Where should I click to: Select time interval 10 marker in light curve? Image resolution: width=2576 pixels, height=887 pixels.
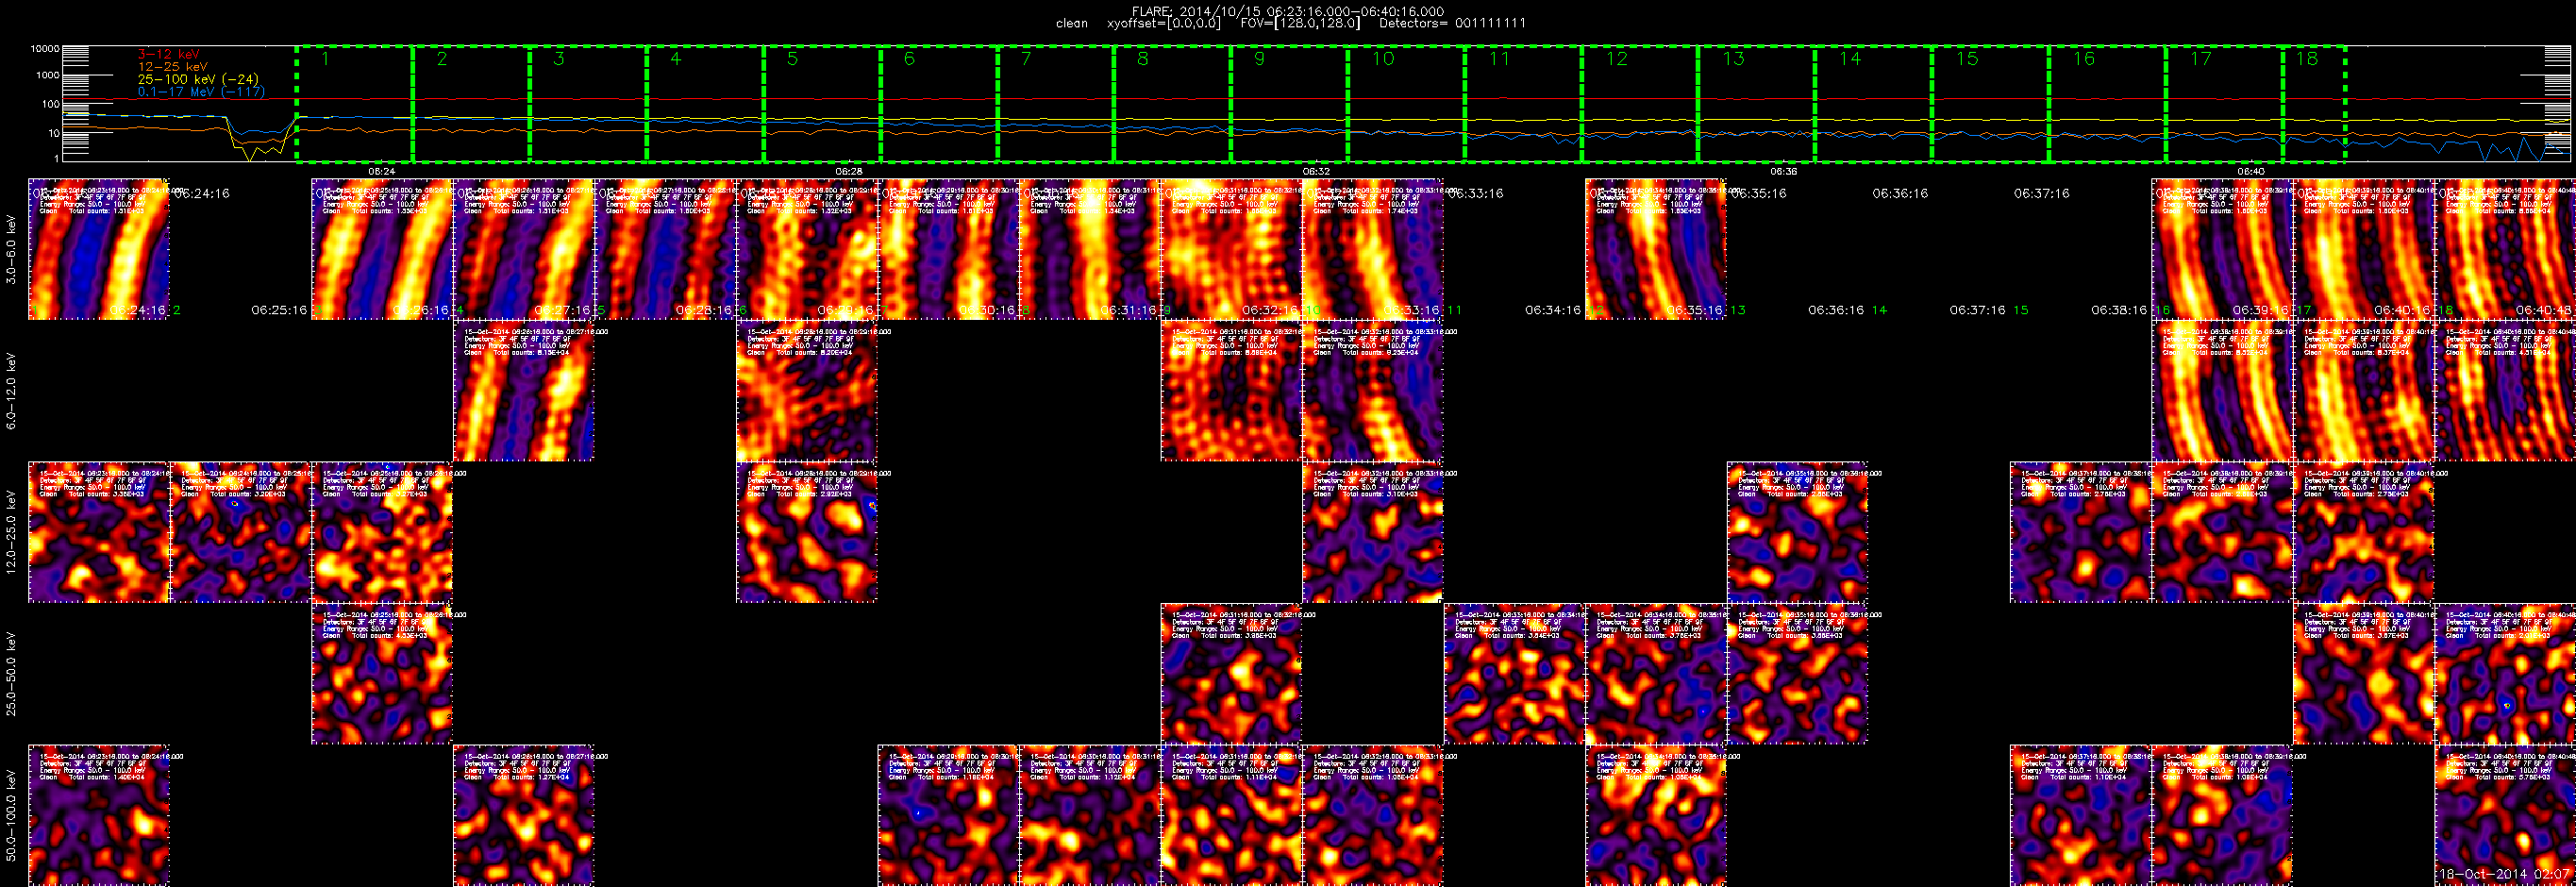pyautogui.click(x=1382, y=59)
